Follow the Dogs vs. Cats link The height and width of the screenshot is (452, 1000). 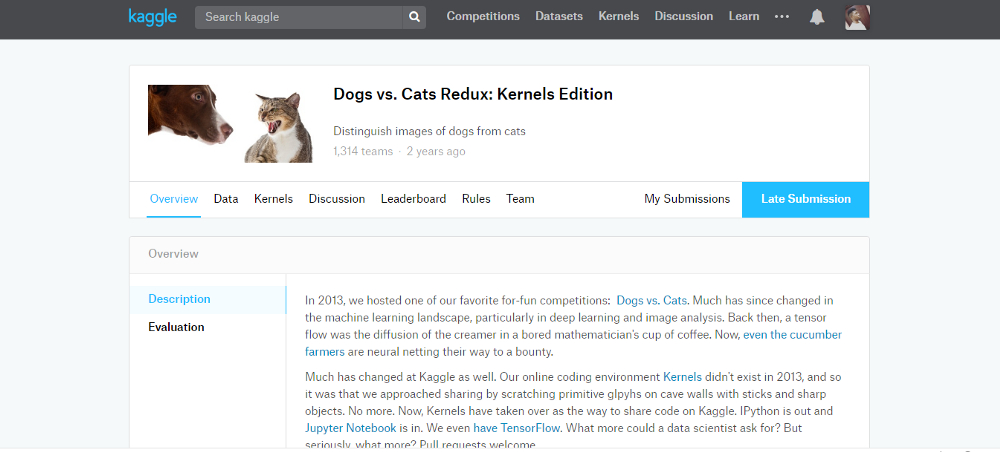pos(651,300)
